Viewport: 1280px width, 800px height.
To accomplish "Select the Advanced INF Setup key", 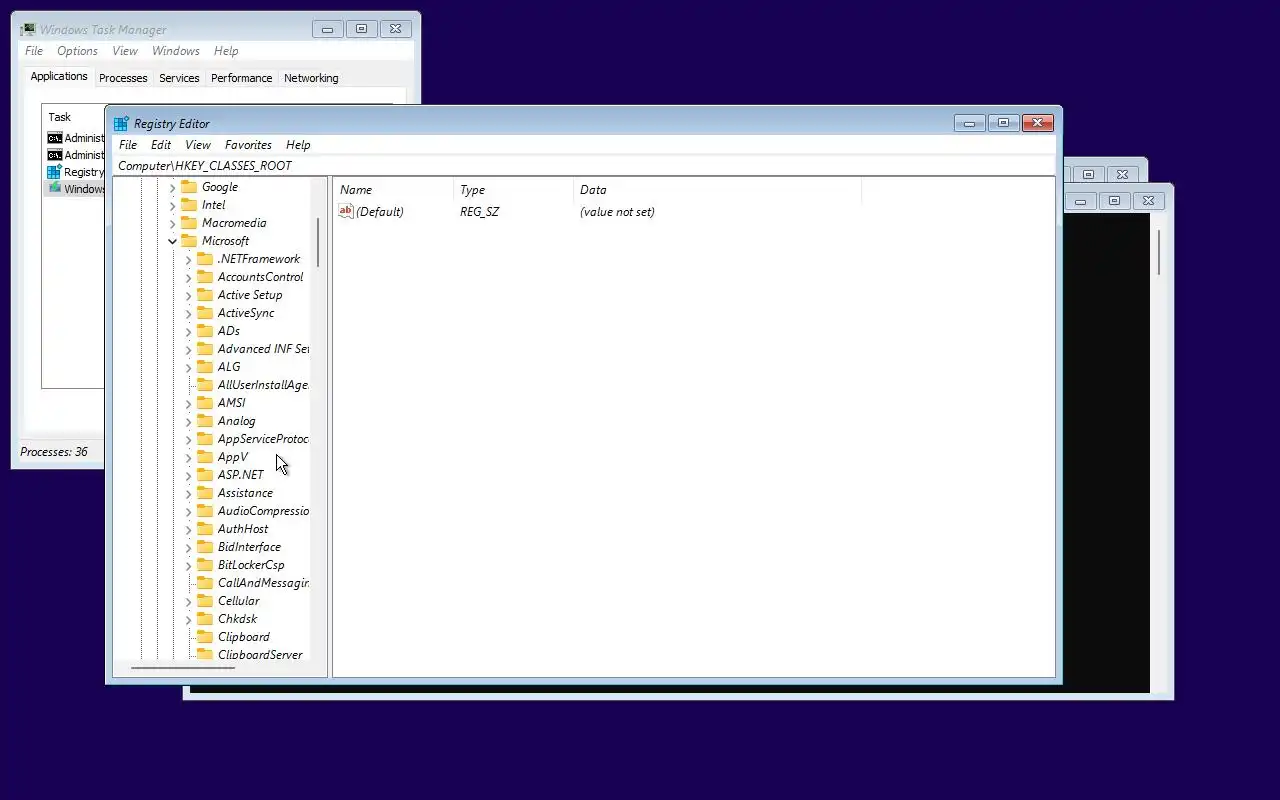I will pyautogui.click(x=263, y=349).
